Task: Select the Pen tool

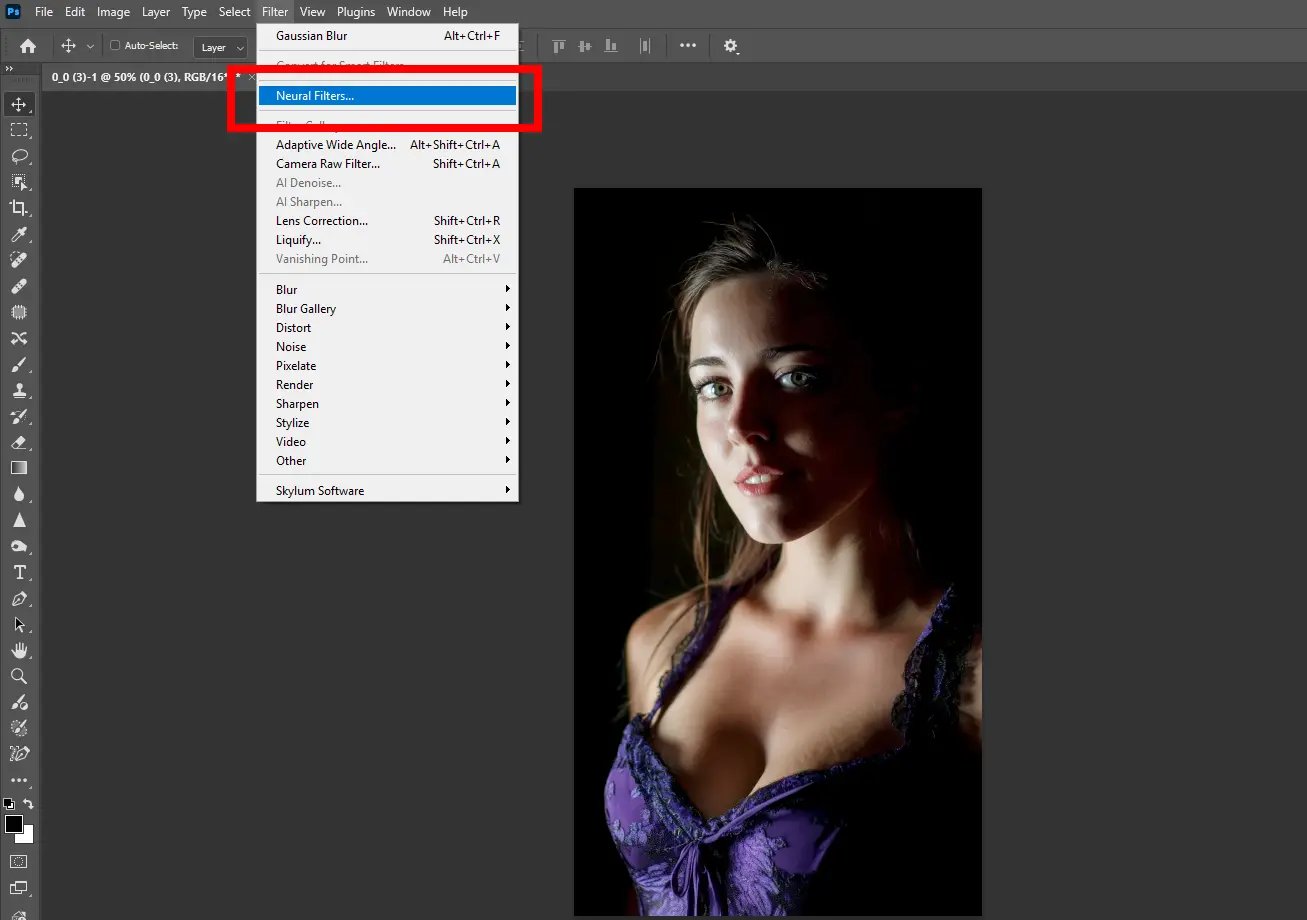Action: (x=19, y=598)
